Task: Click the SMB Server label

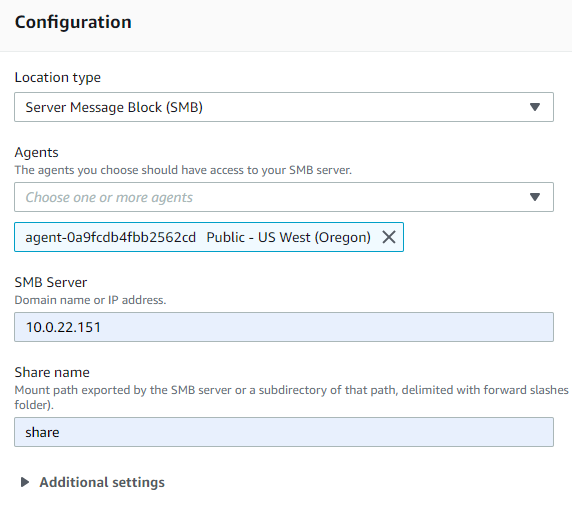Action: click(51, 282)
